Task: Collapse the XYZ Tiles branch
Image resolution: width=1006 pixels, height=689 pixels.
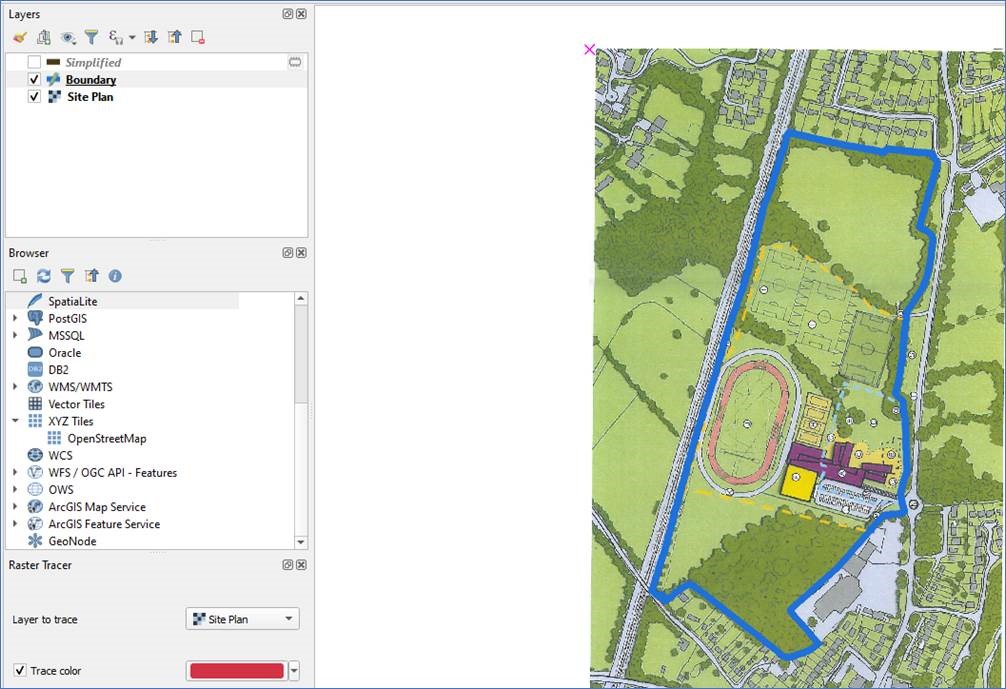Action: coord(13,421)
